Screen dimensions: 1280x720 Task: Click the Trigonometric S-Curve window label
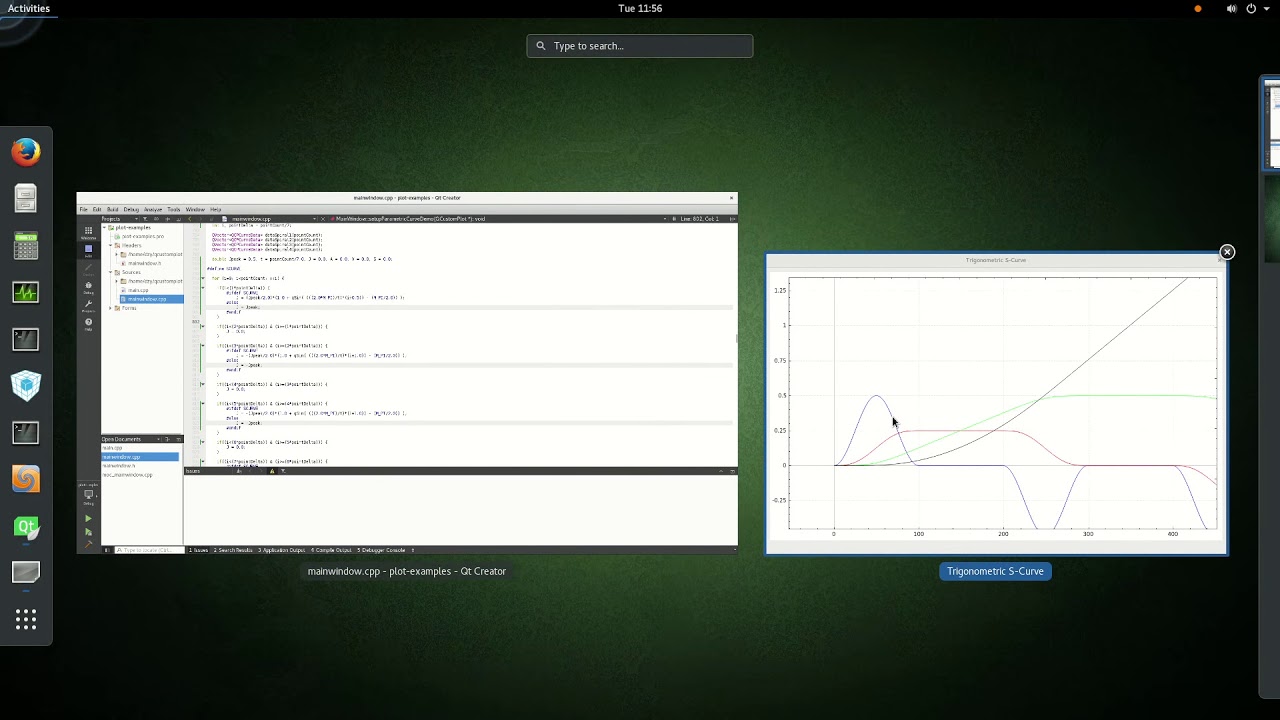[995, 571]
